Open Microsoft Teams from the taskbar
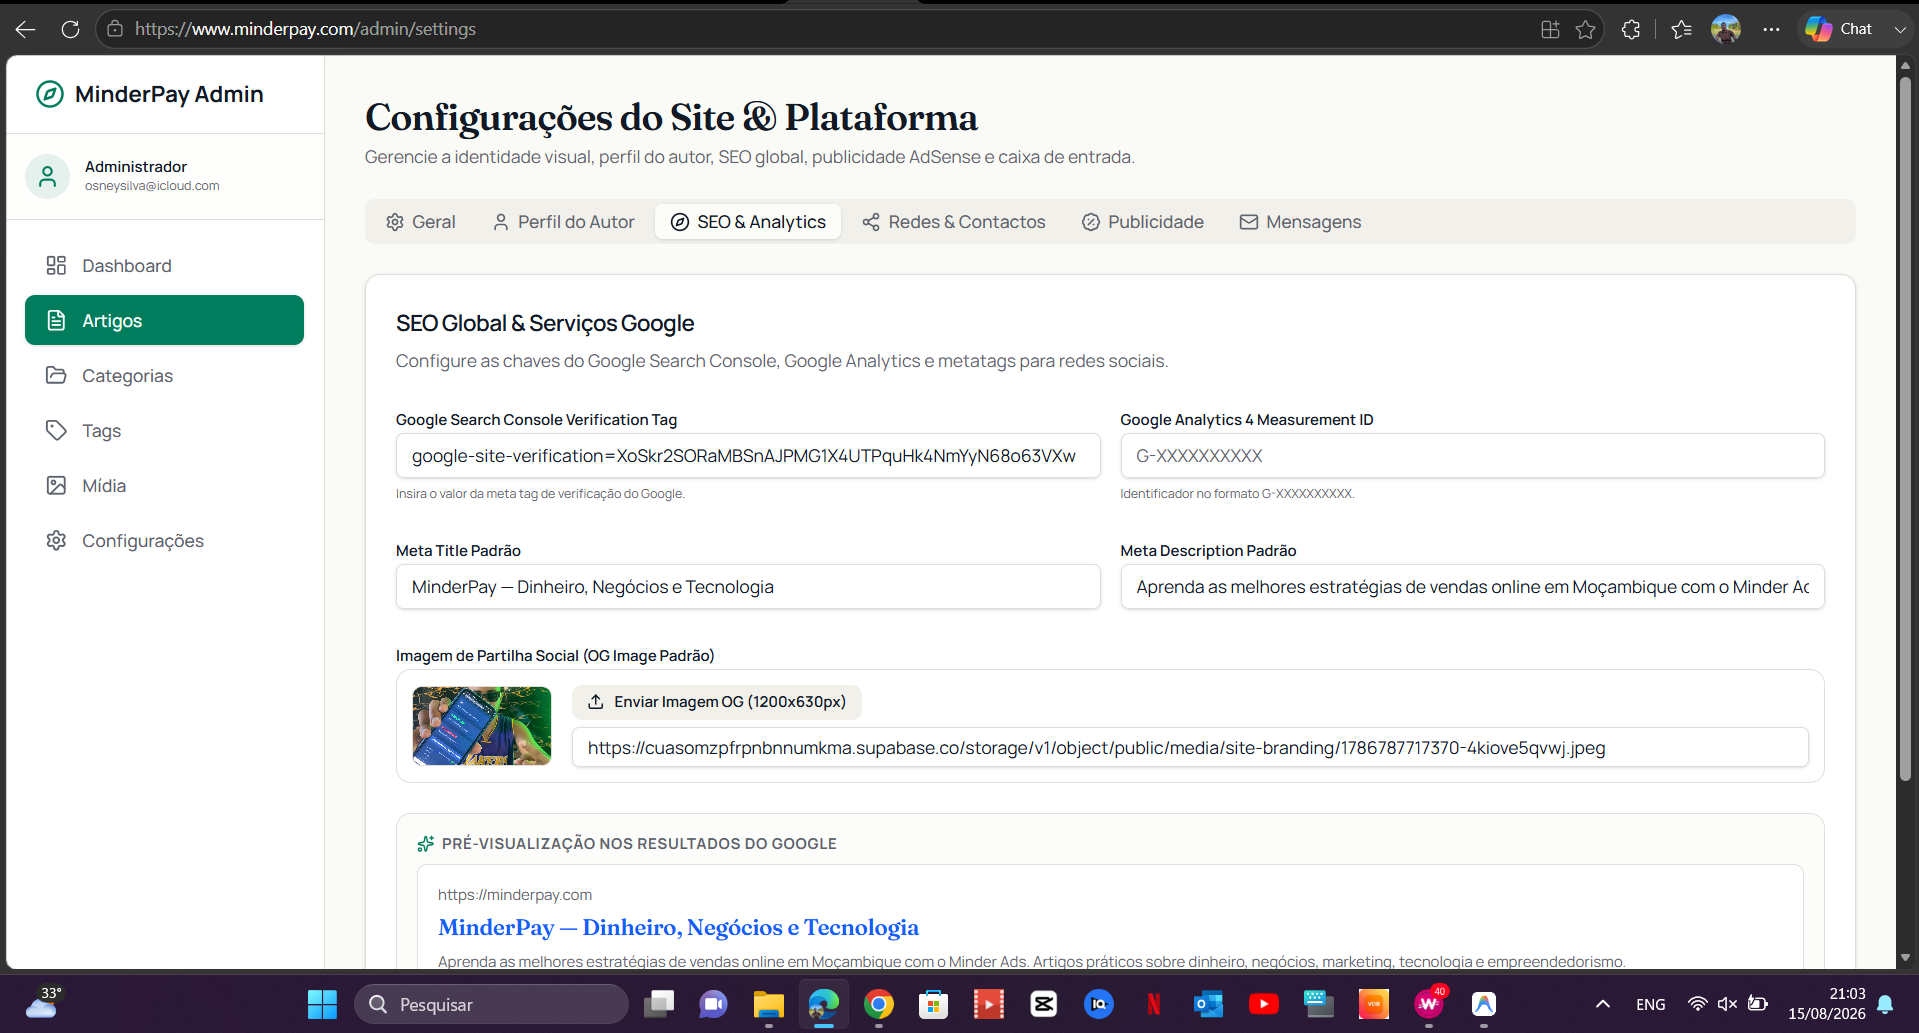 [713, 1004]
